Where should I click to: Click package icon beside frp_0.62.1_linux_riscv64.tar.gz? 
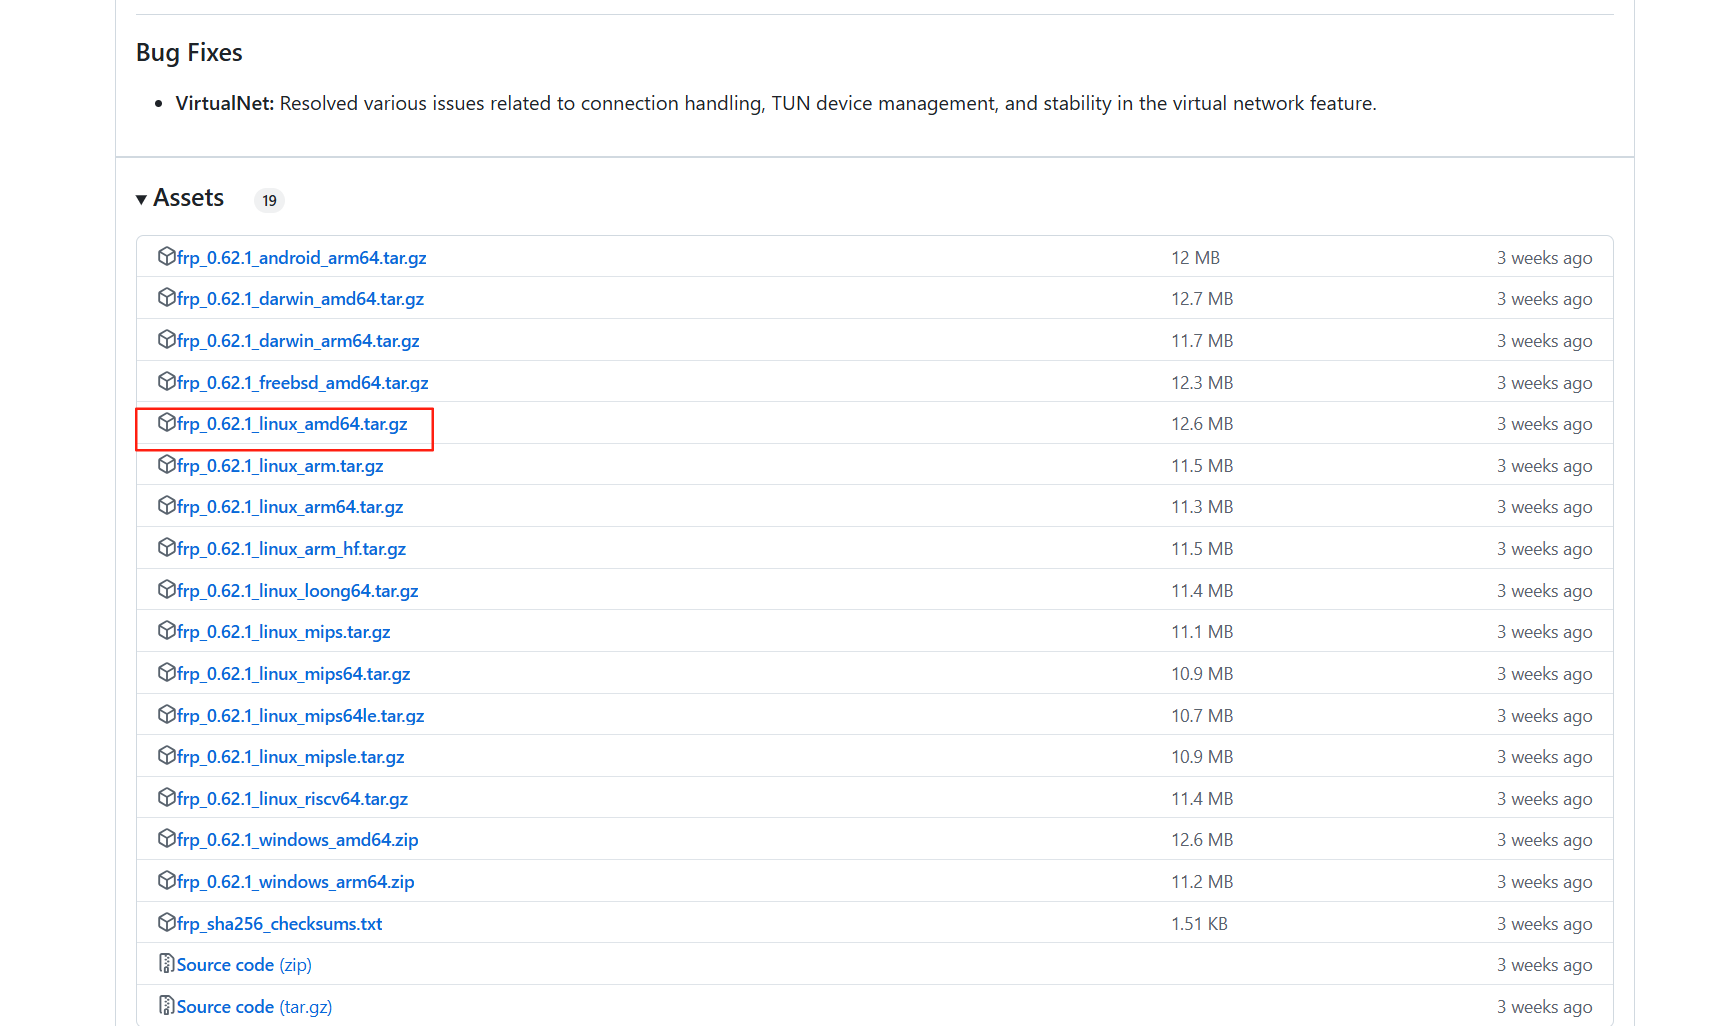click(x=167, y=797)
